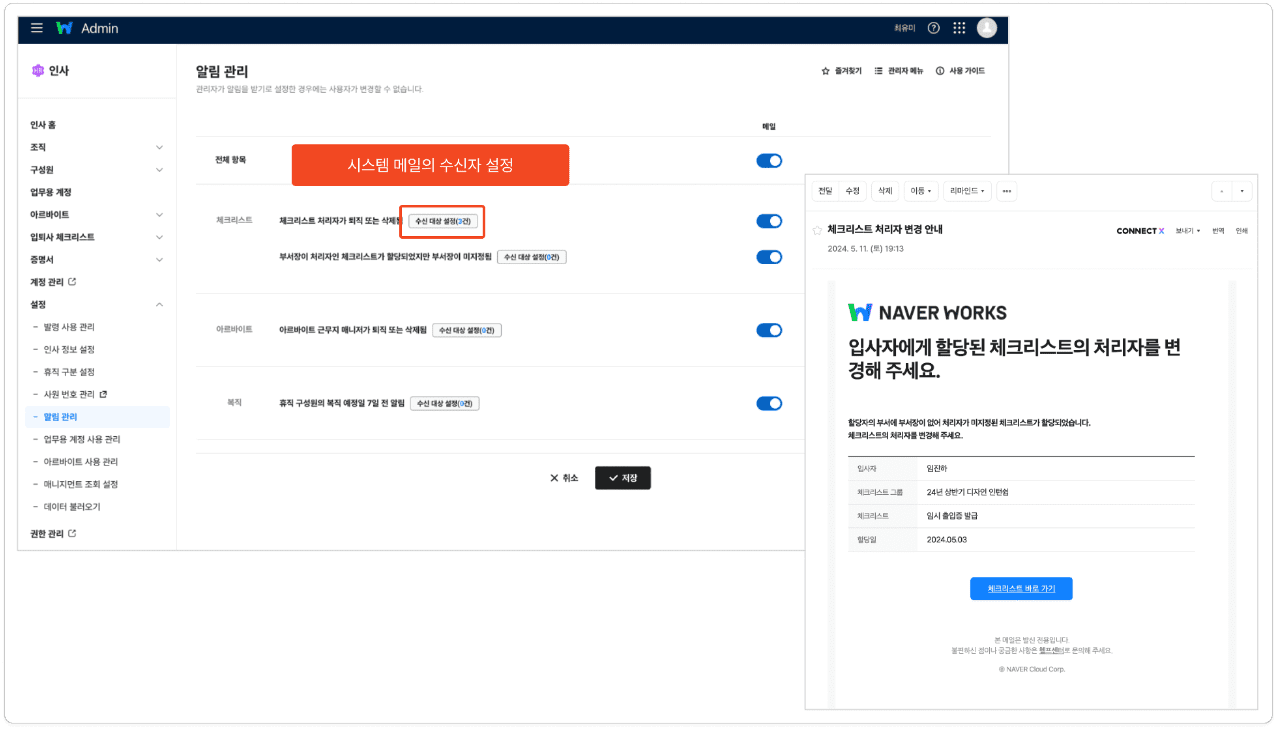Collapse the 설정 sidebar section
This screenshot has width=1277, height=729.
point(159,304)
